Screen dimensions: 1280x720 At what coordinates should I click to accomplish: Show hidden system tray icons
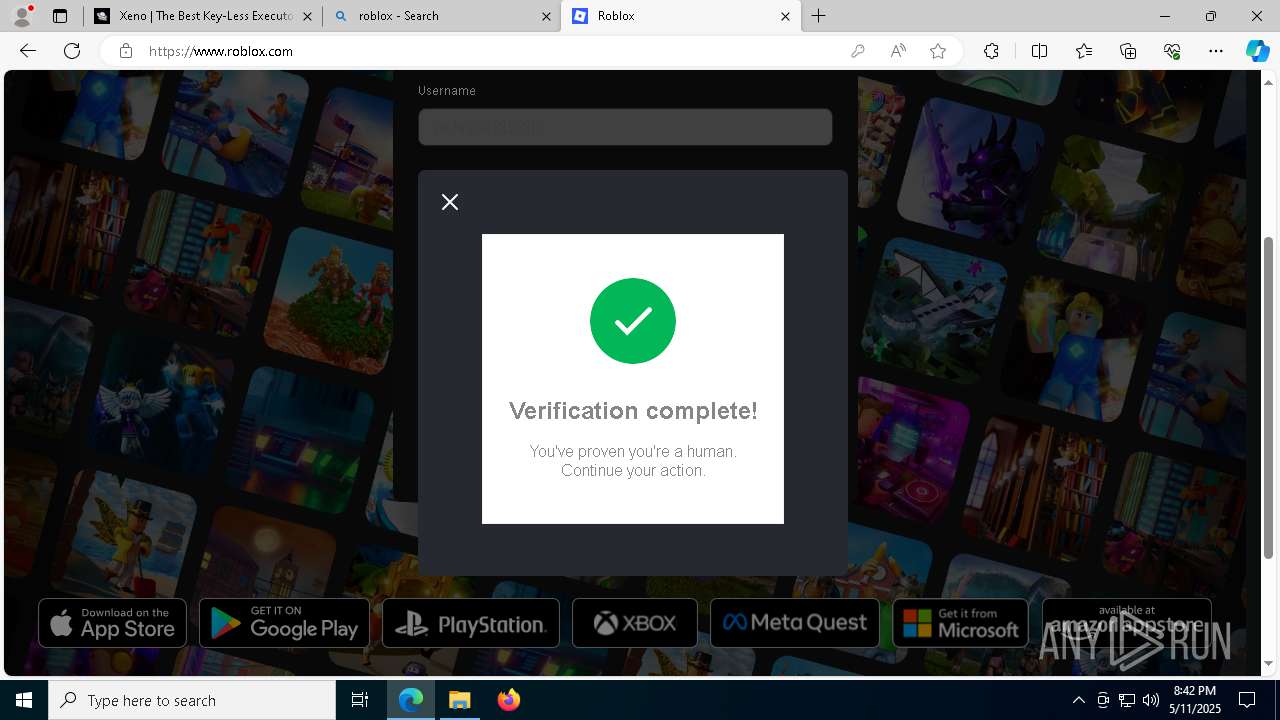pos(1078,700)
